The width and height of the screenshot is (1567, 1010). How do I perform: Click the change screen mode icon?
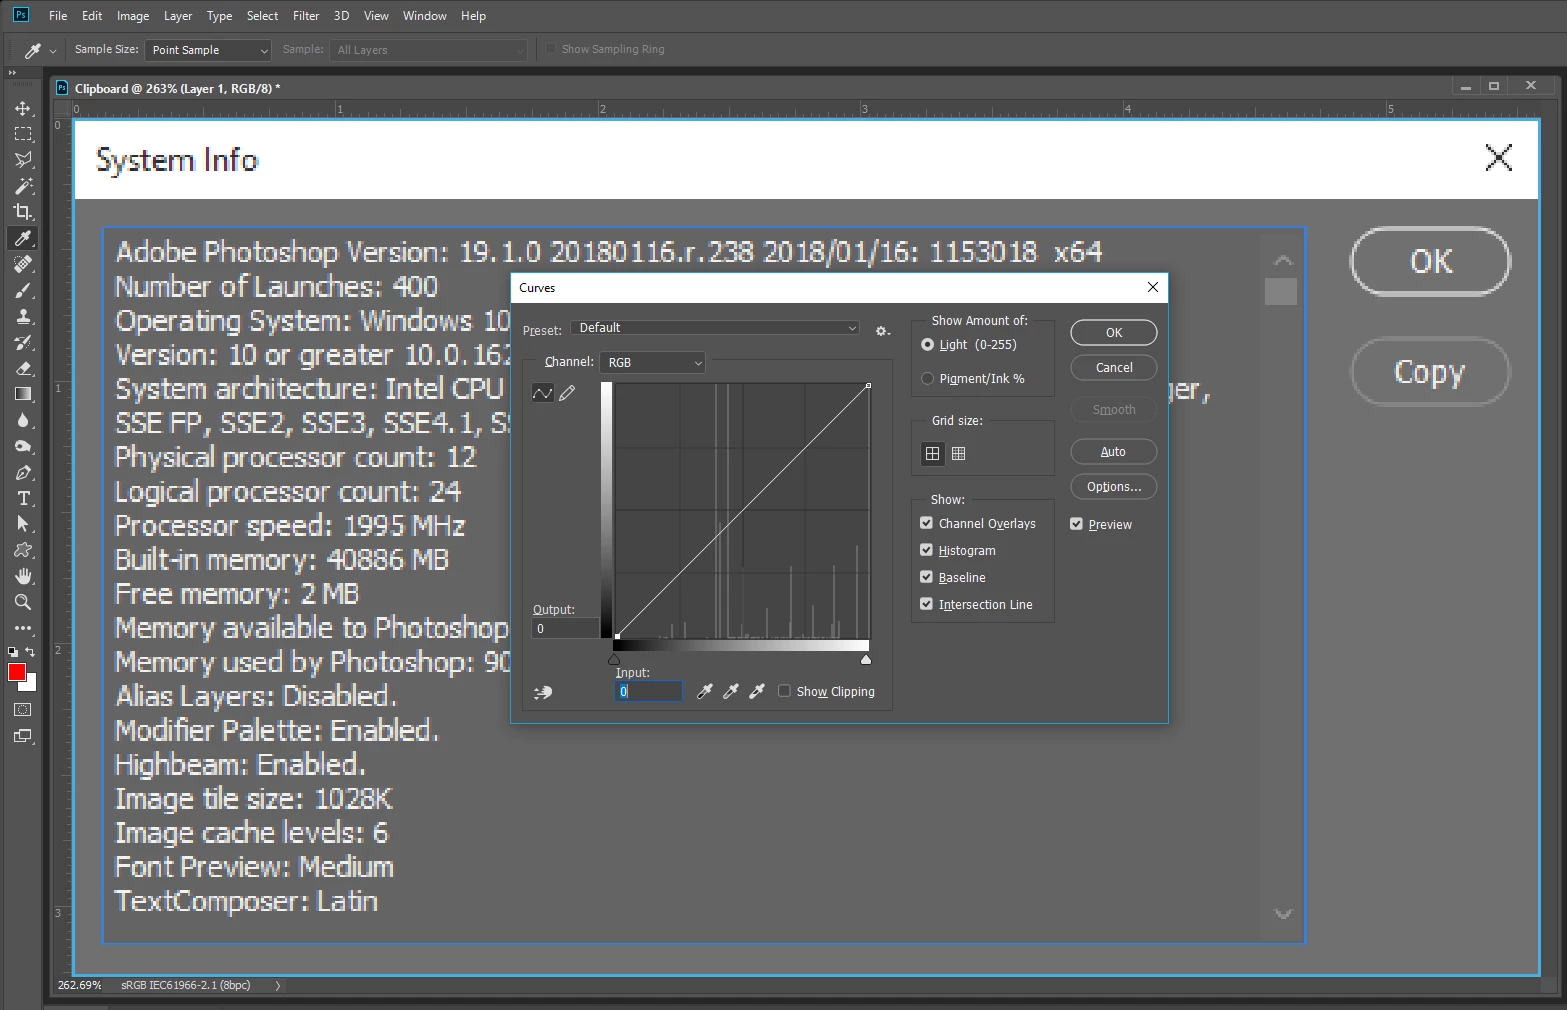pos(23,737)
